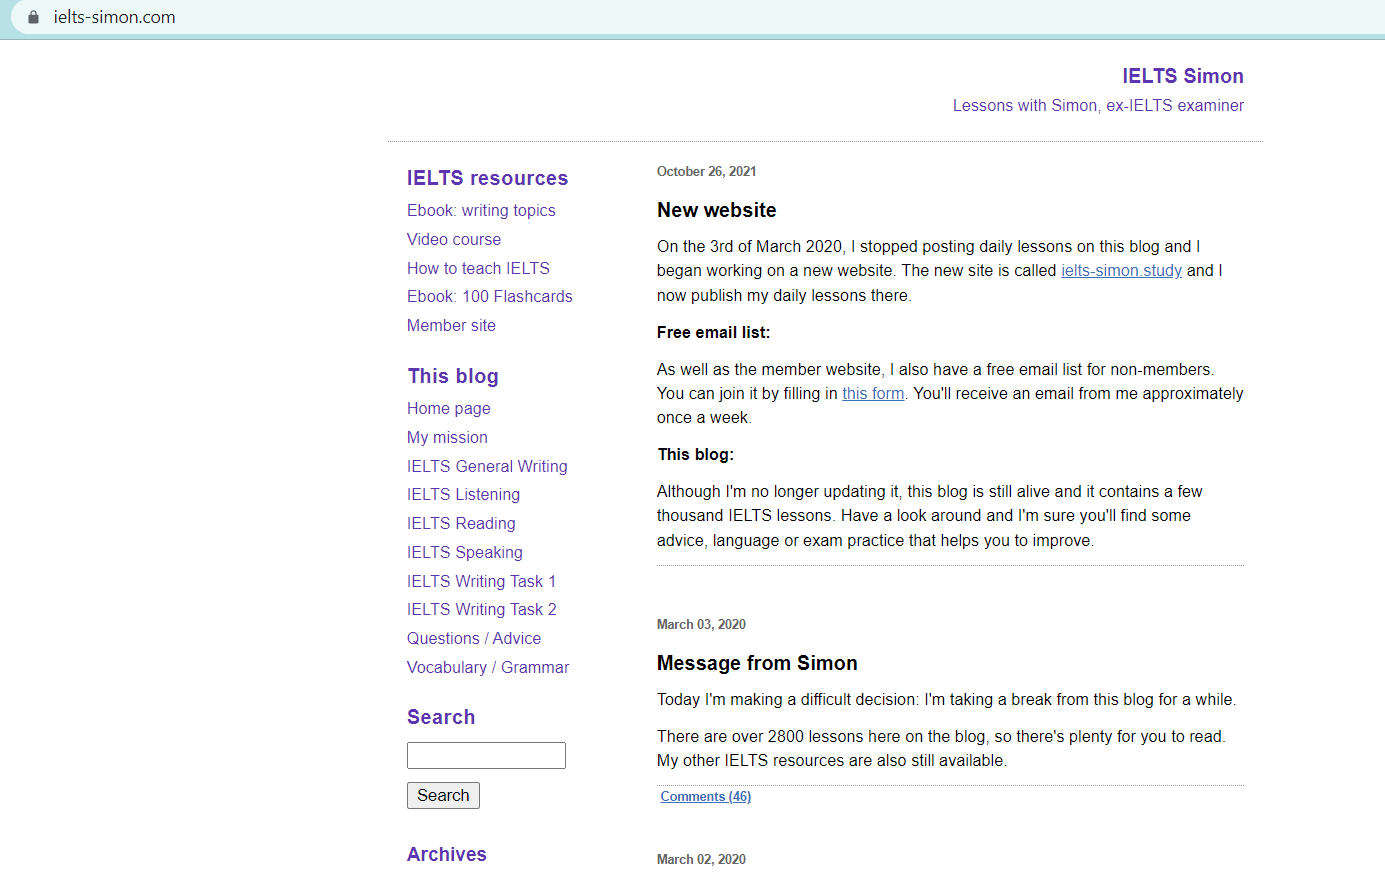View Comments (46) on the post
The width and height of the screenshot is (1385, 878).
tap(706, 796)
